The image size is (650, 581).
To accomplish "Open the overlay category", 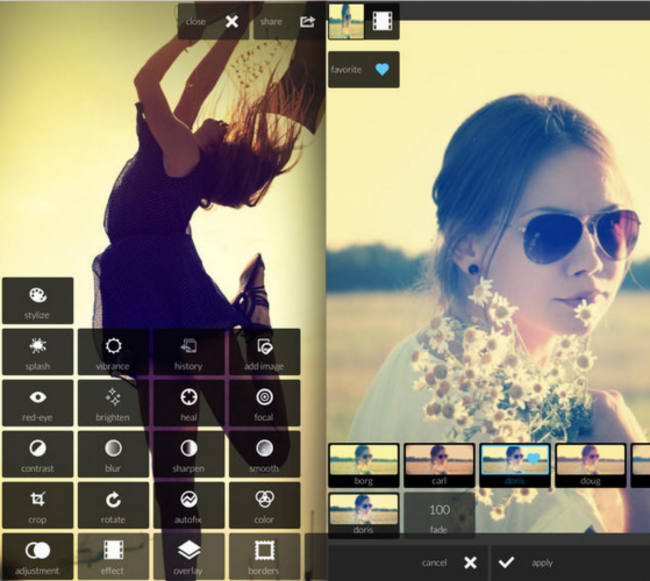I will pyautogui.click(x=188, y=556).
